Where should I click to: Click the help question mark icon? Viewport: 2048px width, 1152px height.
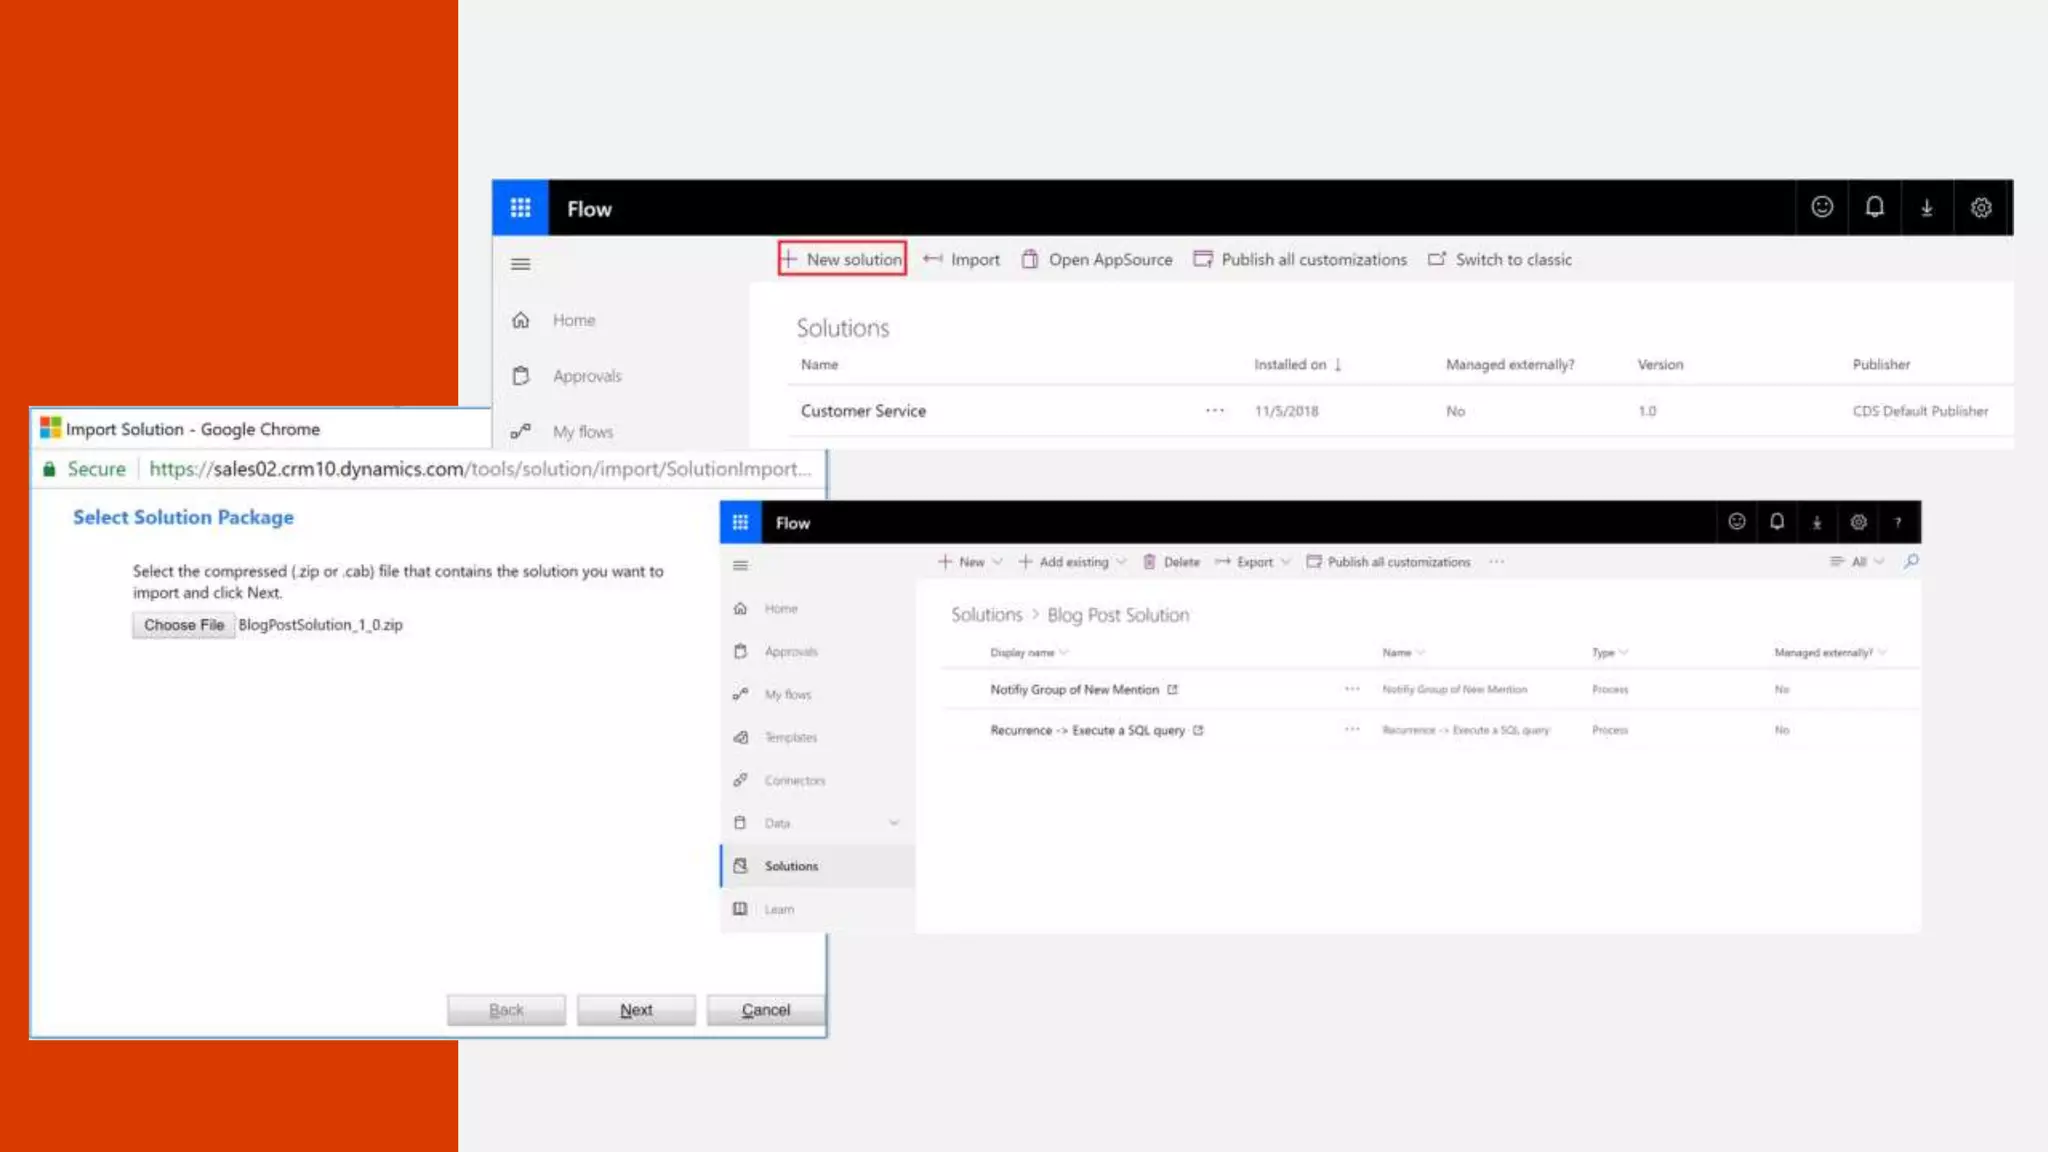coord(1897,523)
